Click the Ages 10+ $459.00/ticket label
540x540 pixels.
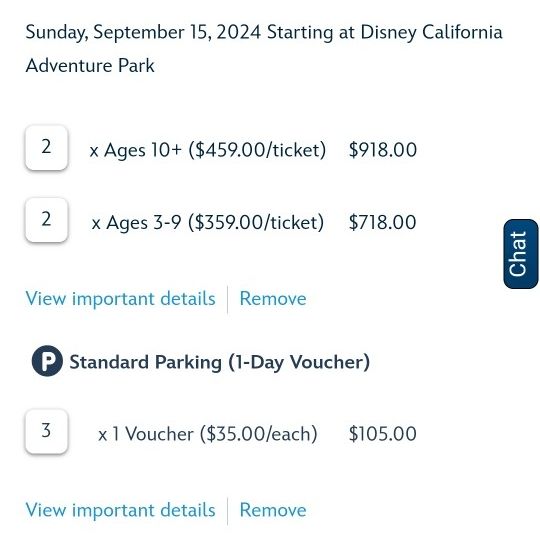pos(208,150)
